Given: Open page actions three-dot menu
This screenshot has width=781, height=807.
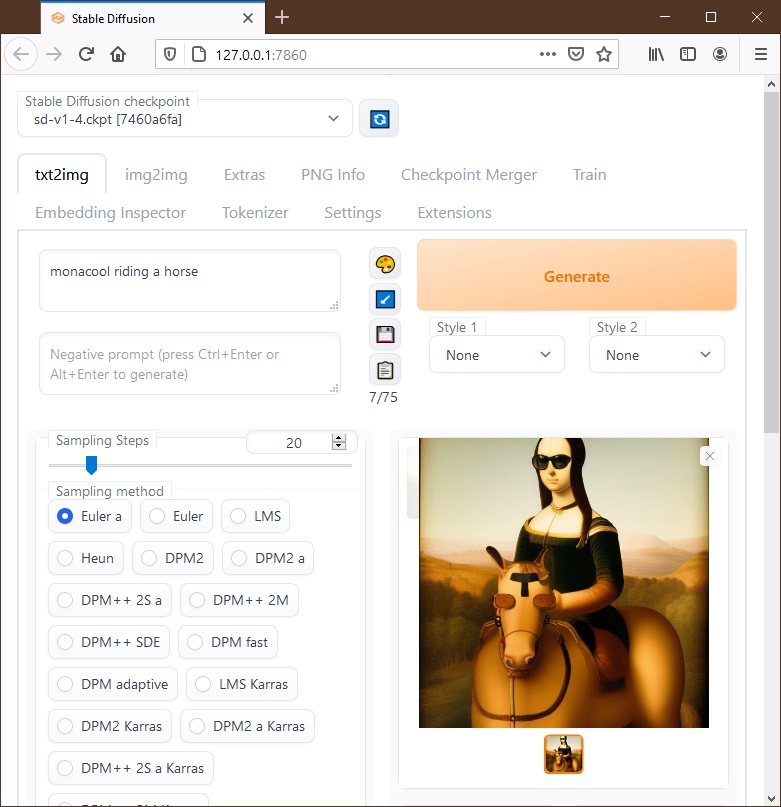Looking at the screenshot, I should click(x=547, y=54).
